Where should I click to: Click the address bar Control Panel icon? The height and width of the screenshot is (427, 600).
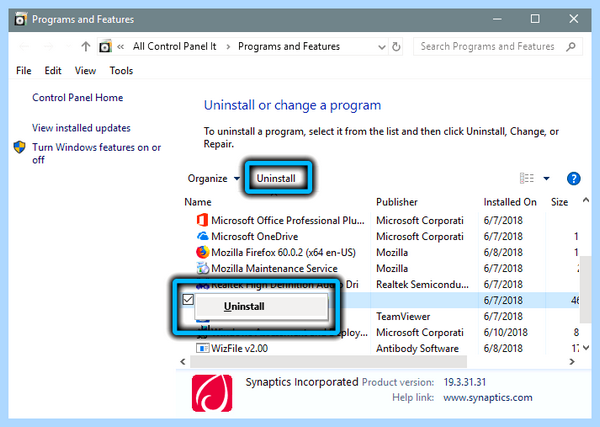coord(105,47)
